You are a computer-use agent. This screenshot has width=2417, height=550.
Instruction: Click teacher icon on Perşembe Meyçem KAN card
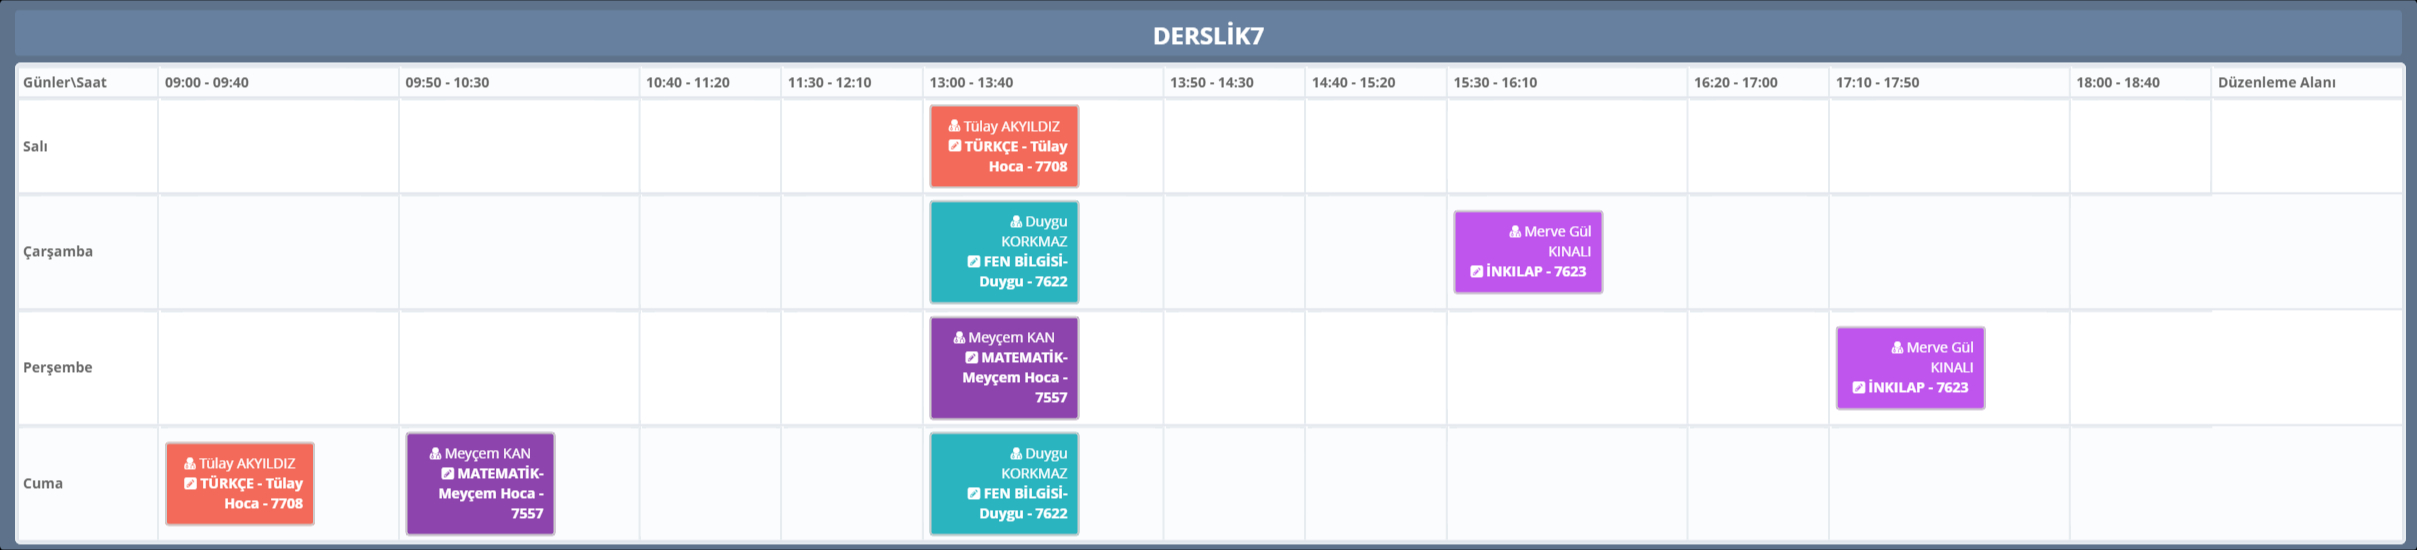959,338
